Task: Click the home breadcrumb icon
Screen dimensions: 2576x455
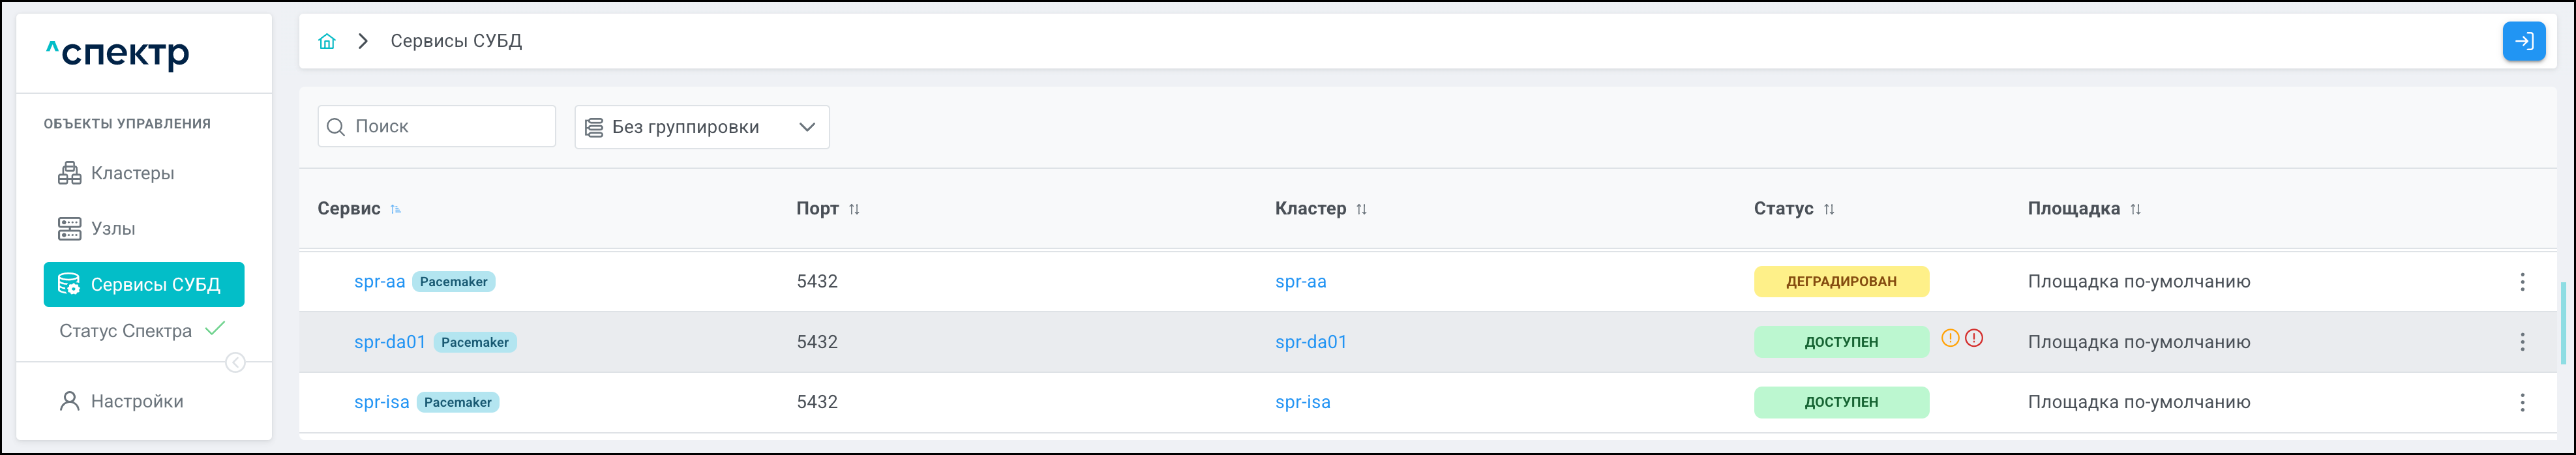Action: [326, 41]
